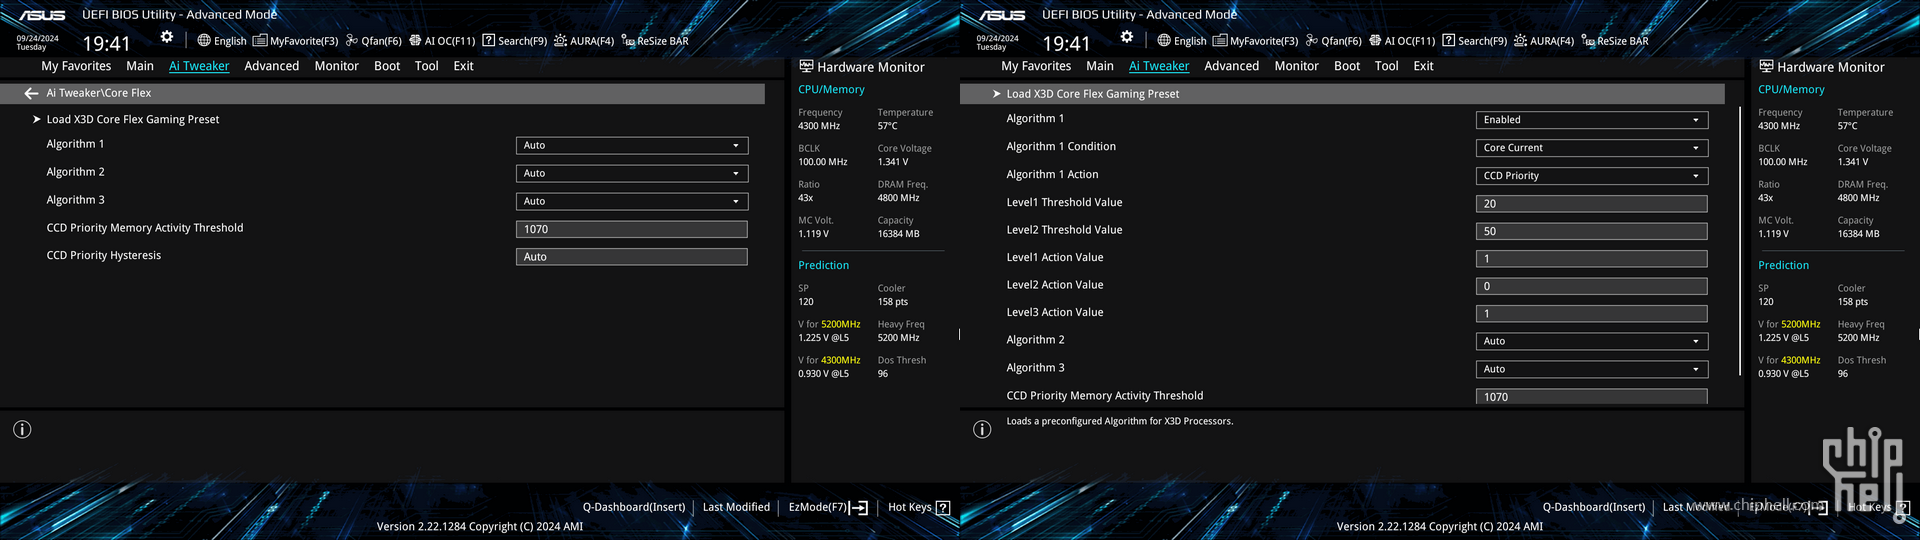Click the Hardware Monitor icon in left screen

pos(806,67)
